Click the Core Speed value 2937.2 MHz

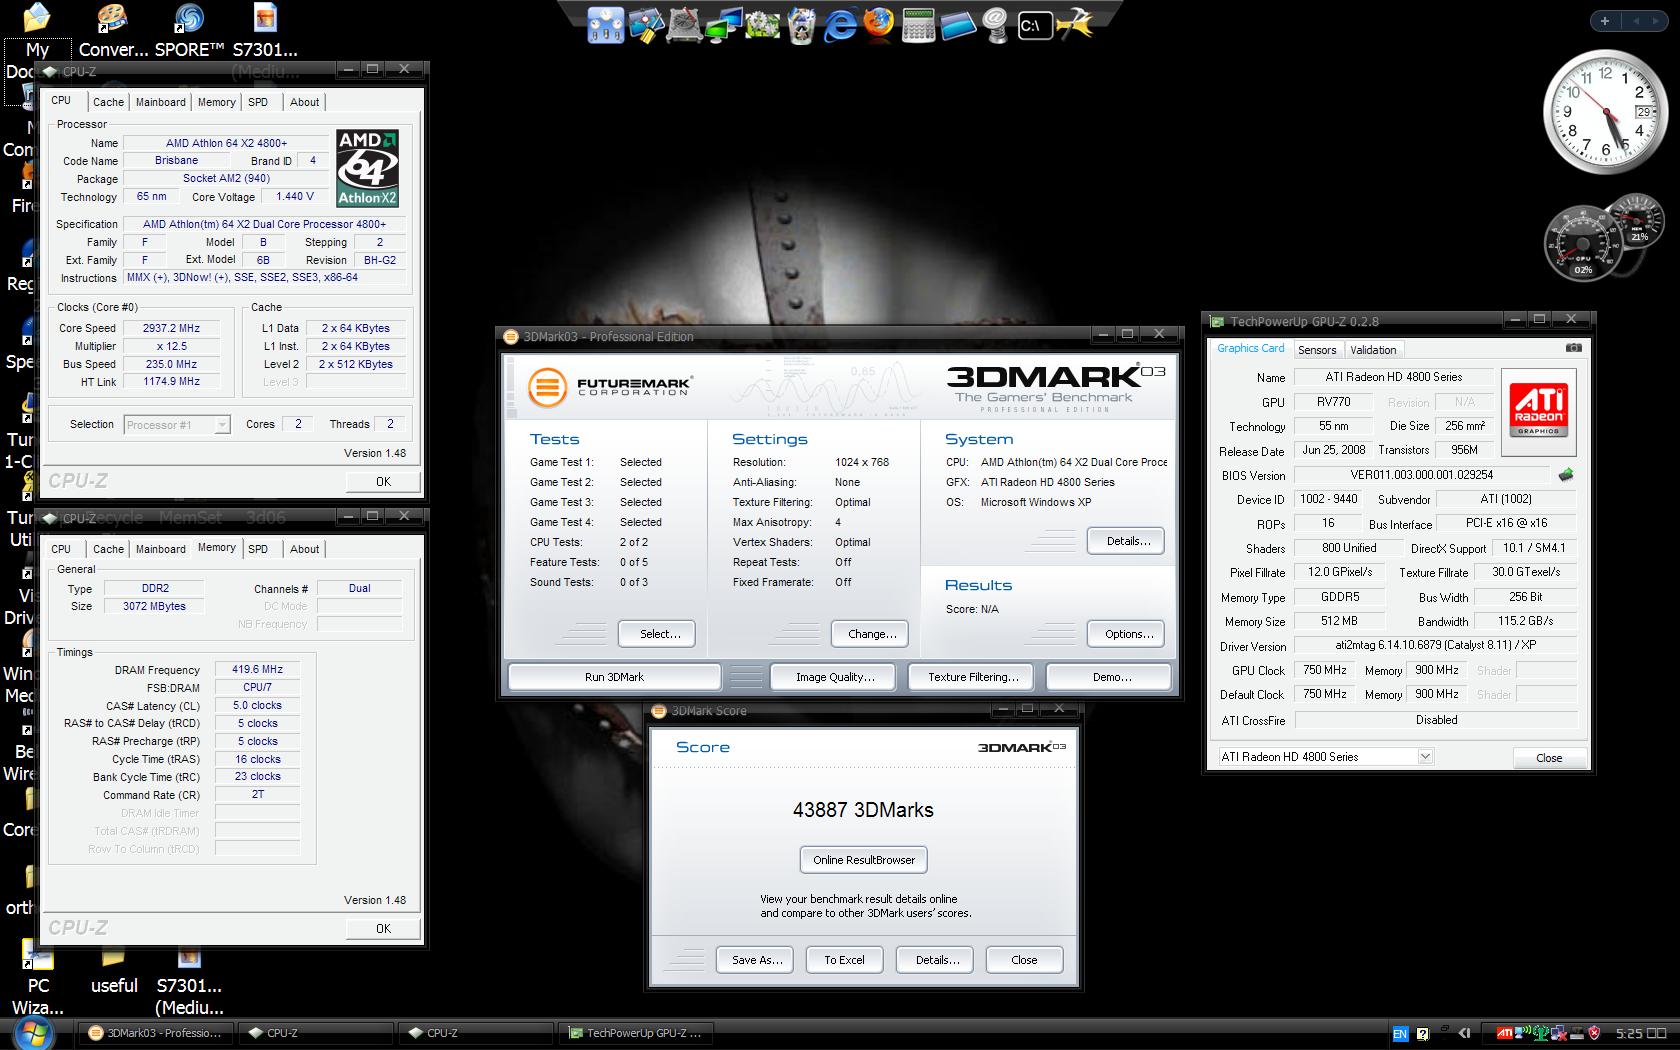click(171, 328)
